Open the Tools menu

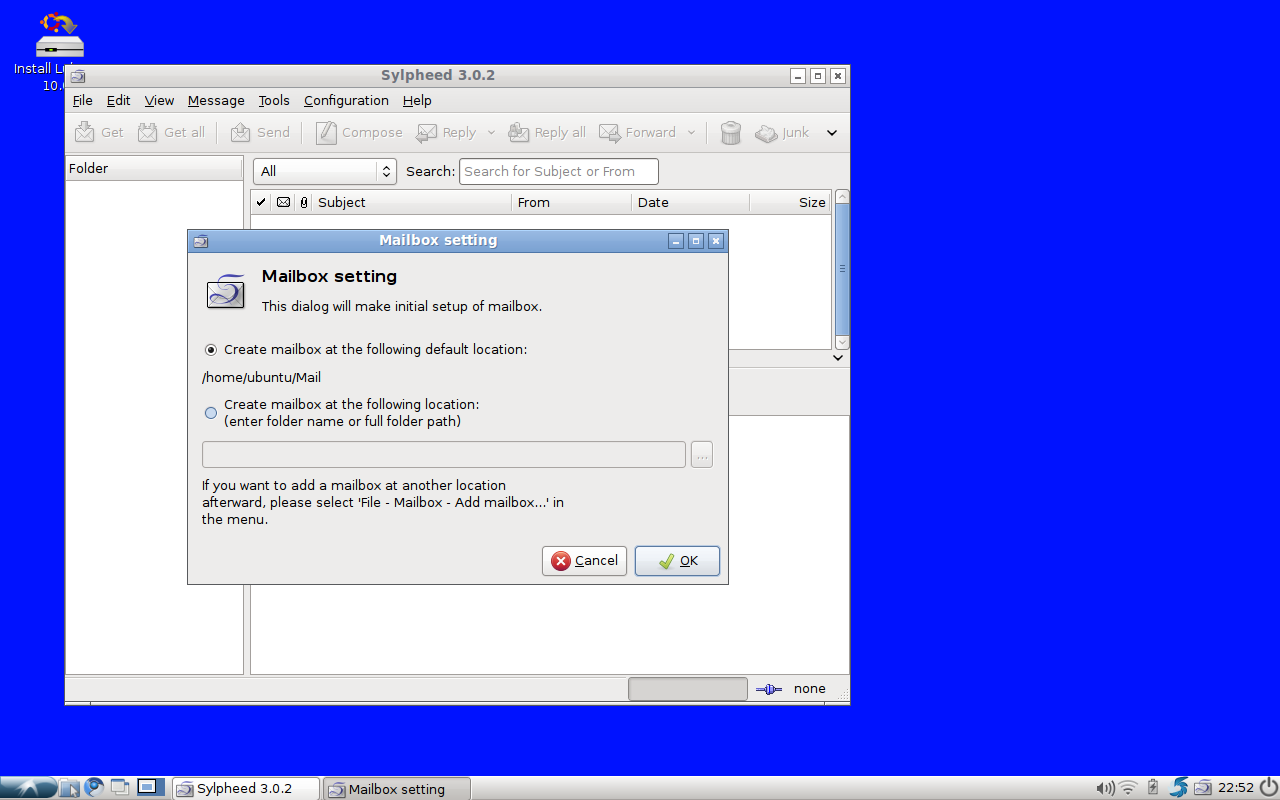[274, 100]
